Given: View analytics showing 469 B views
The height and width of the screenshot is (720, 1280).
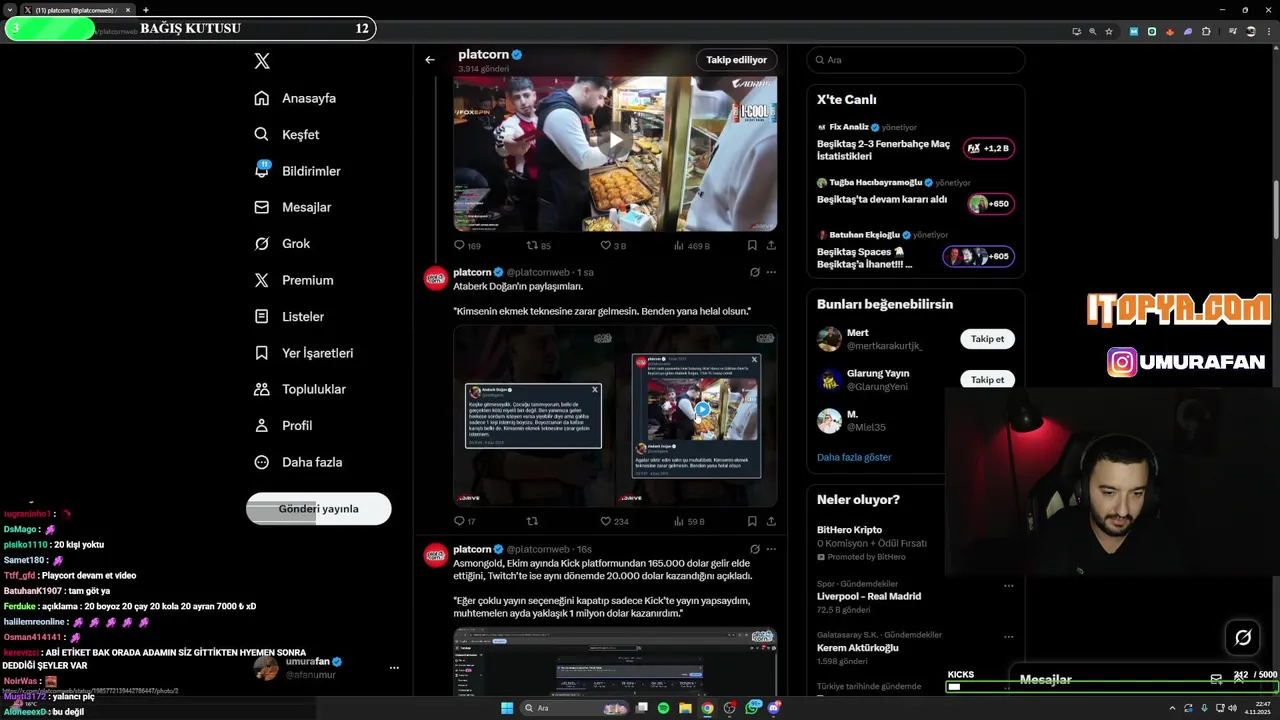Looking at the screenshot, I should [692, 245].
